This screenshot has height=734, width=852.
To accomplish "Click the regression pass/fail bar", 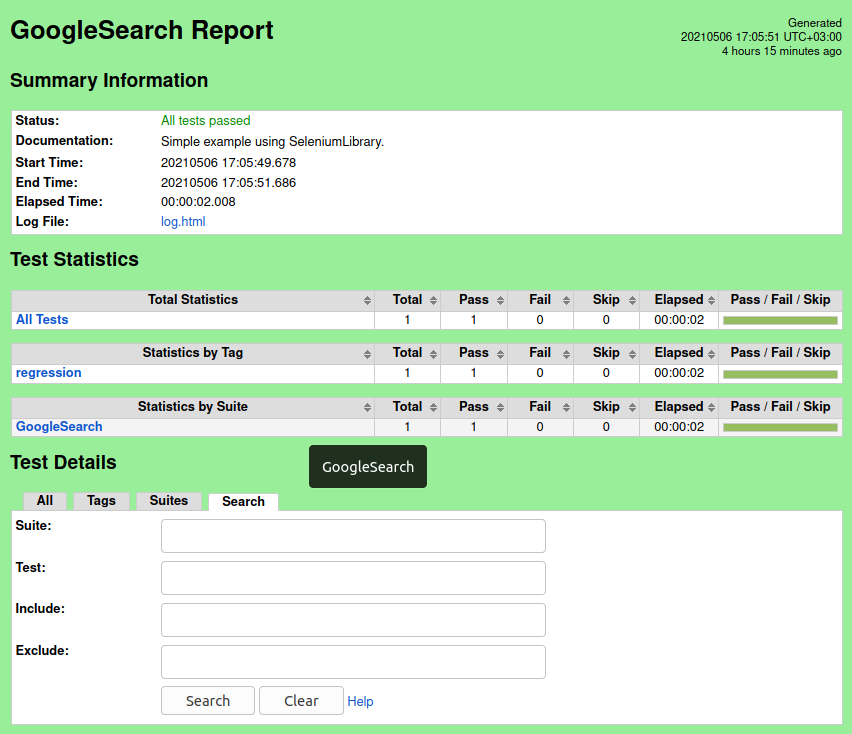I will coord(780,374).
